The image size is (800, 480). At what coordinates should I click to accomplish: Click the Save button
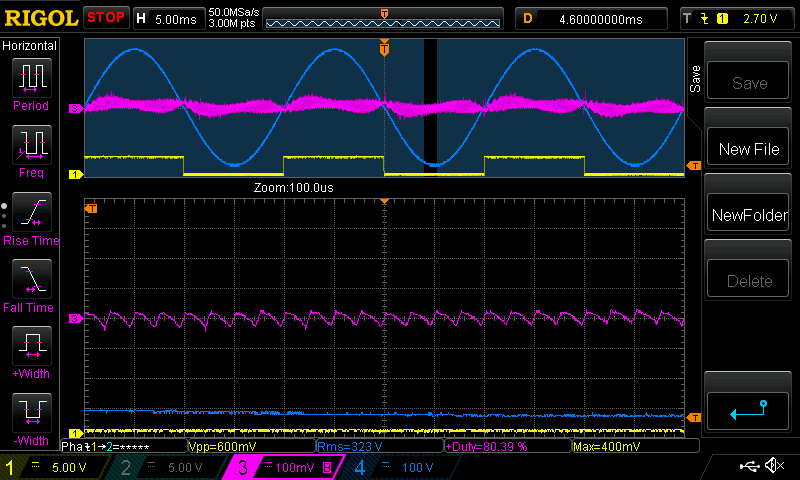coord(749,83)
